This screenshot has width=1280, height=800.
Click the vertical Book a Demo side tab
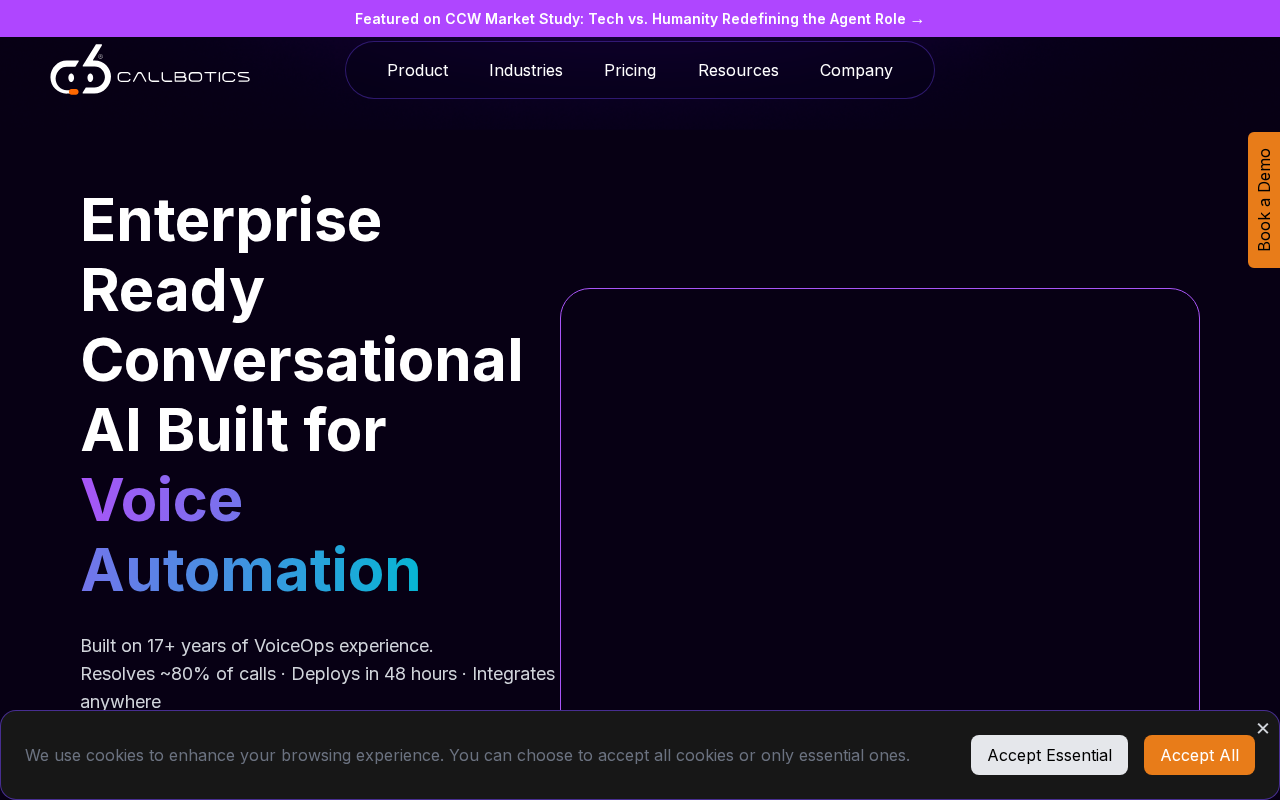1264,200
